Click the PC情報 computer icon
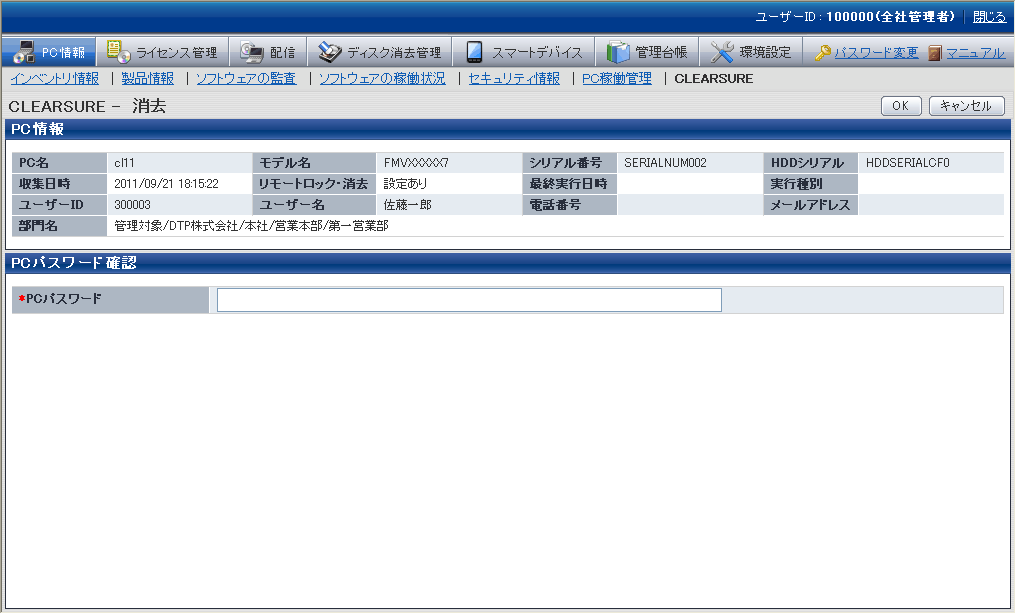 [24, 52]
